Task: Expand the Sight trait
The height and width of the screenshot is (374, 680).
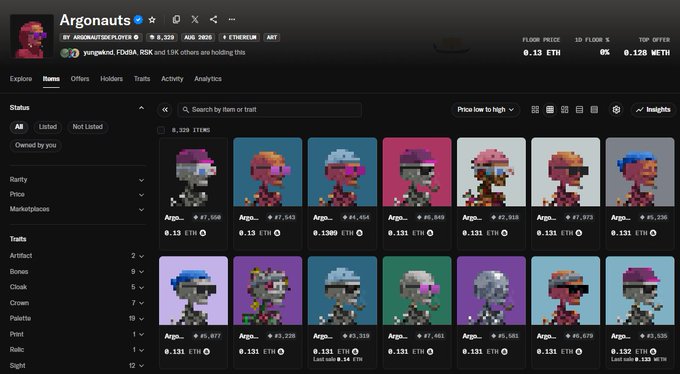Action: pyautogui.click(x=77, y=366)
